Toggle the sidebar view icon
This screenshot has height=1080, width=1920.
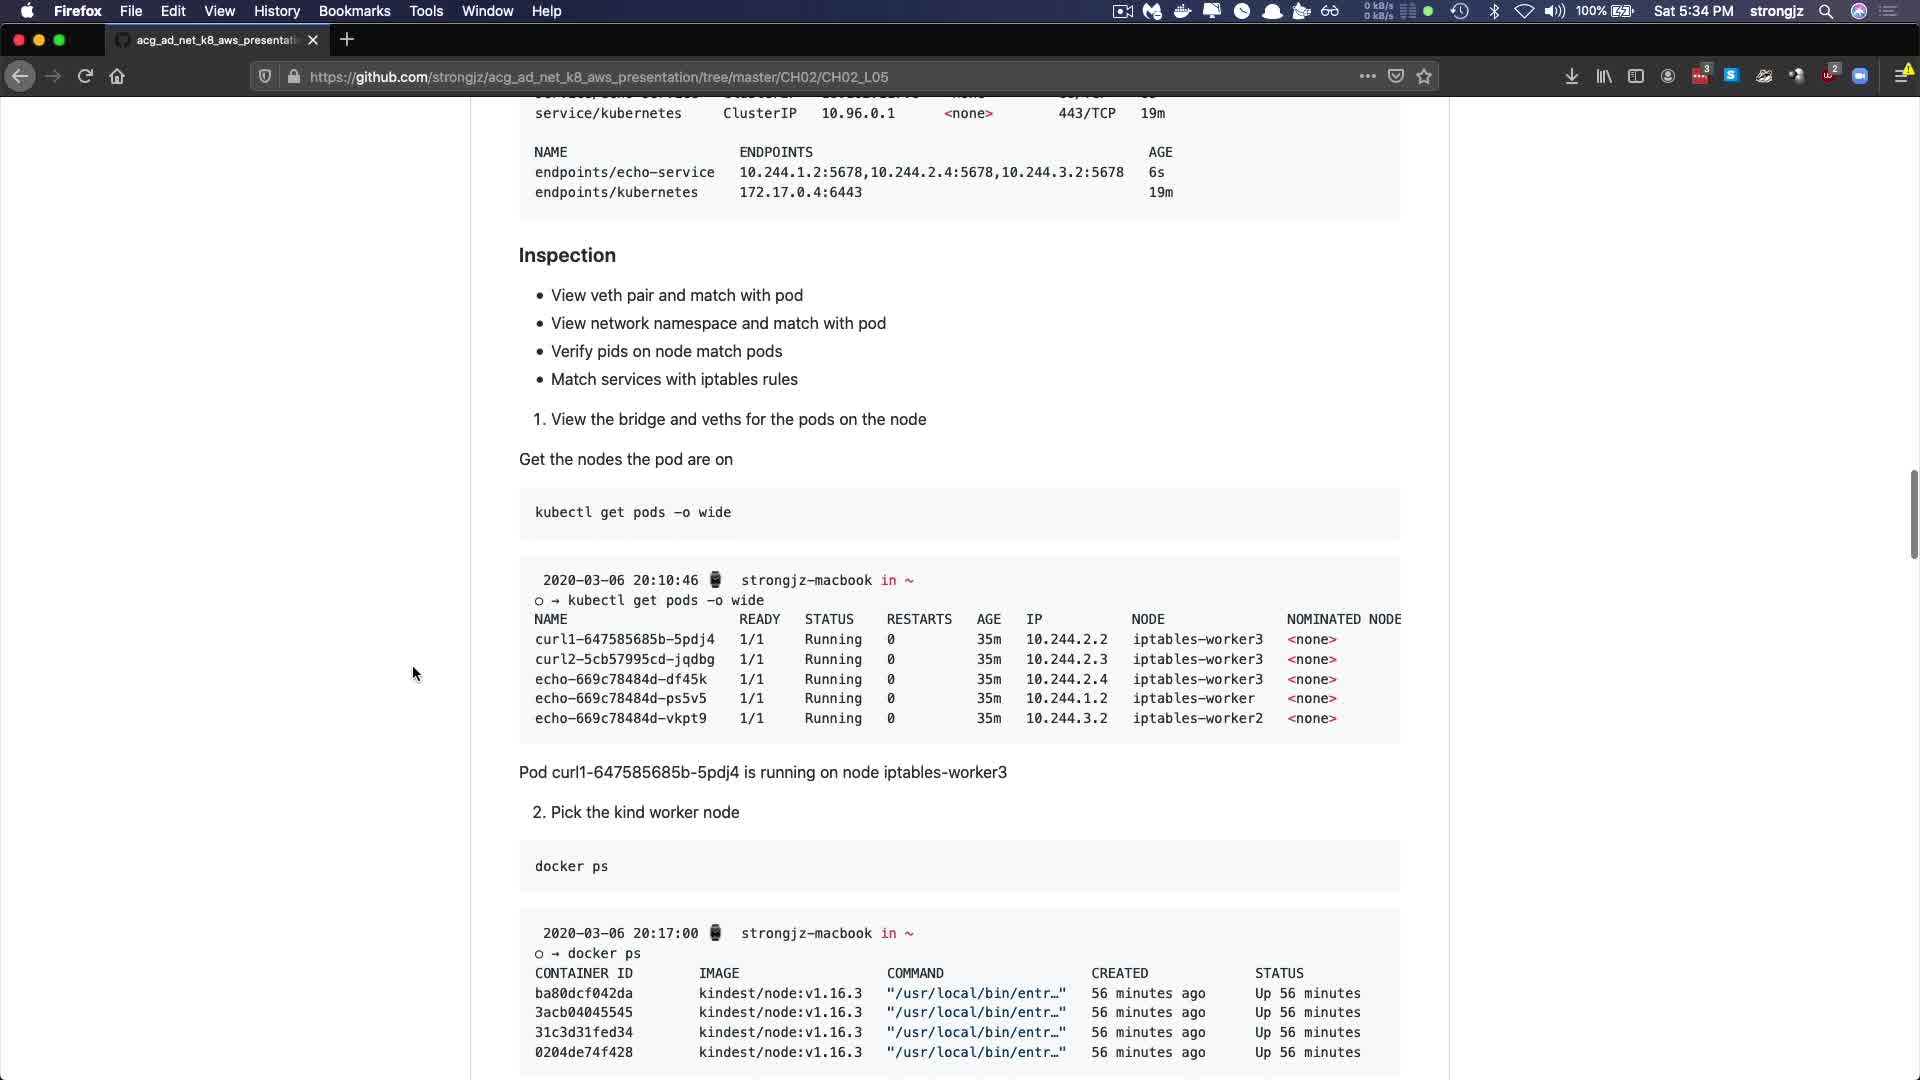click(x=1636, y=76)
